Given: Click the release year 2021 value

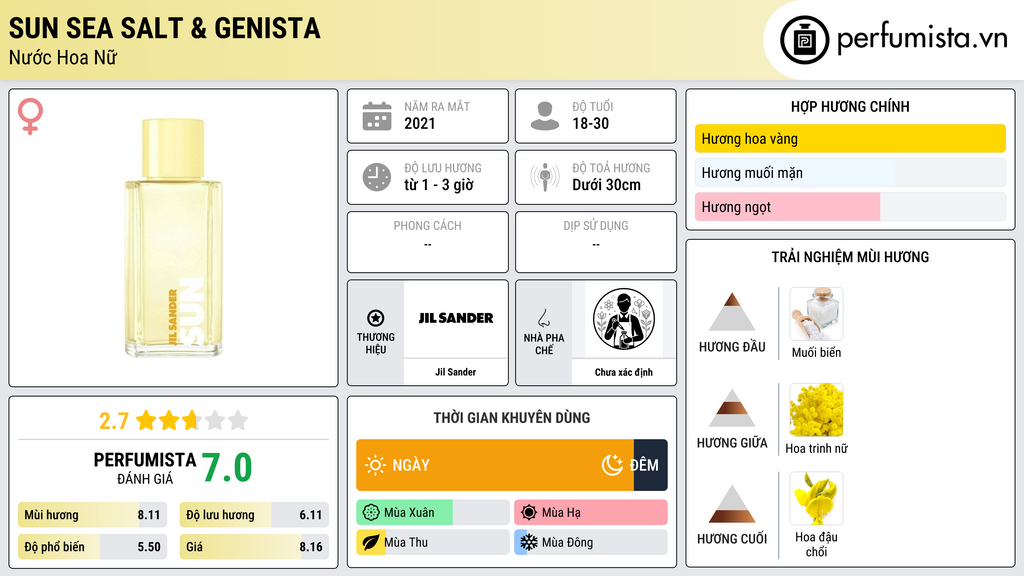Looking at the screenshot, I should point(420,123).
